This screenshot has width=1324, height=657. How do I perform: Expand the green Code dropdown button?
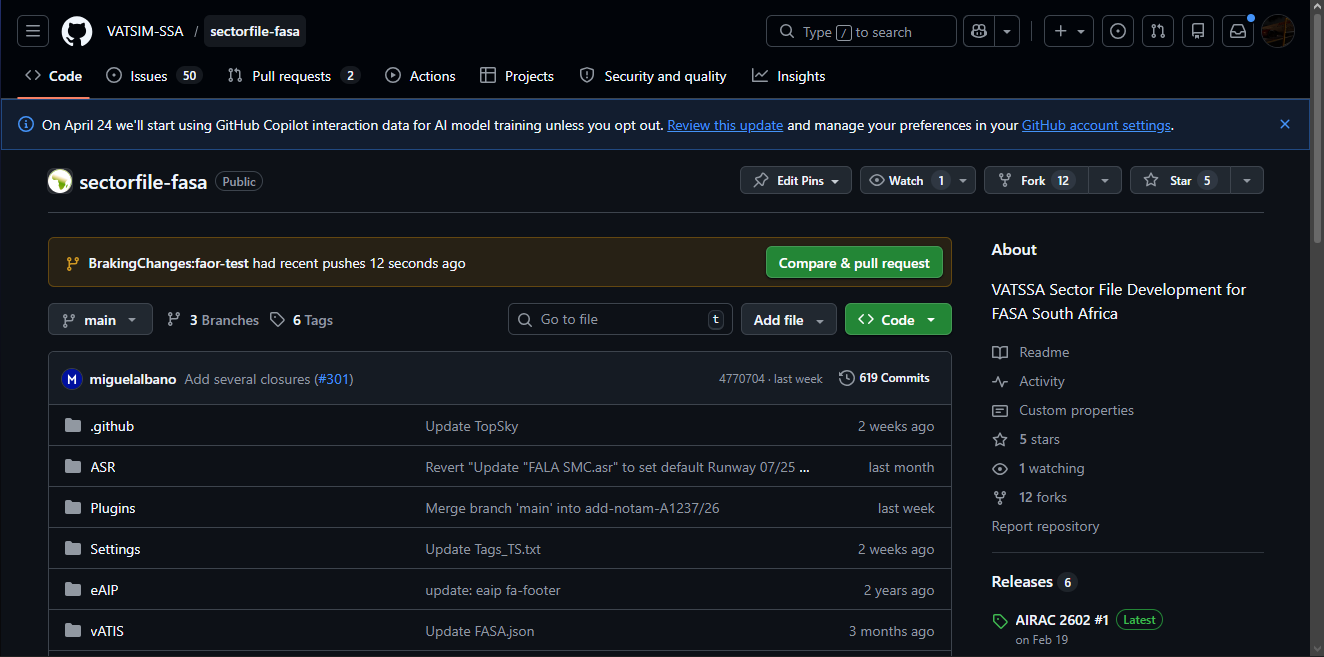click(897, 320)
